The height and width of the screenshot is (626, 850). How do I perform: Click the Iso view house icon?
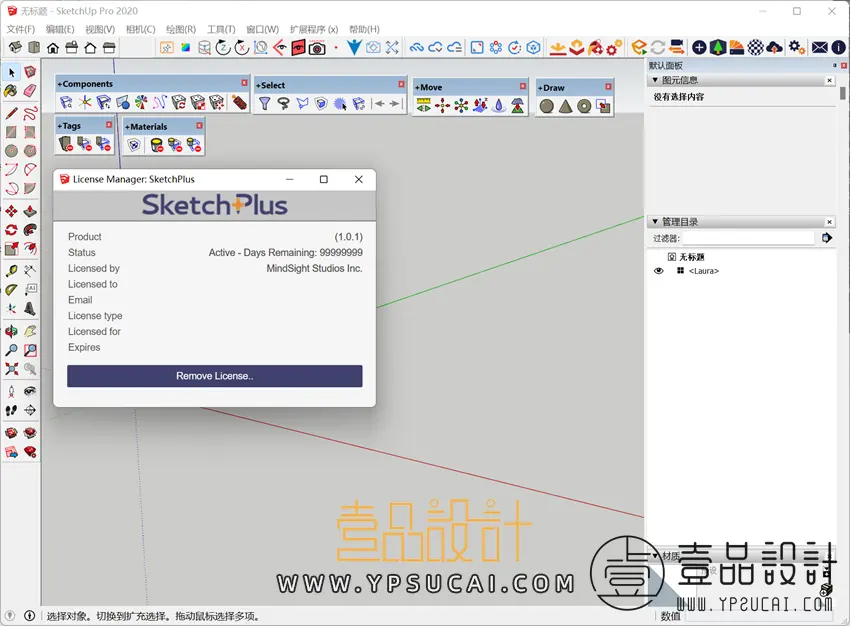pos(16,48)
